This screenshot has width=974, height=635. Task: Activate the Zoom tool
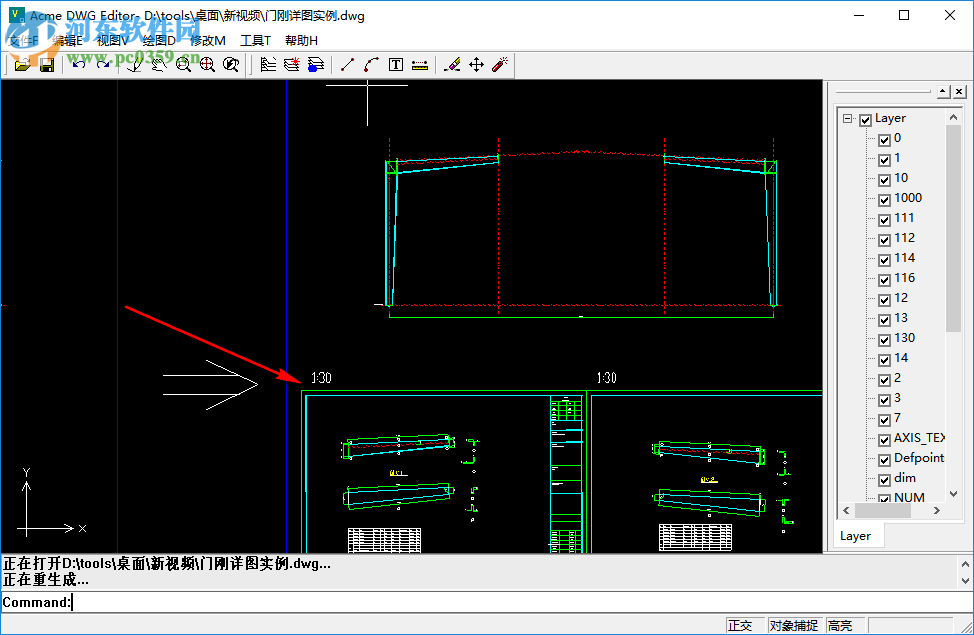(182, 63)
